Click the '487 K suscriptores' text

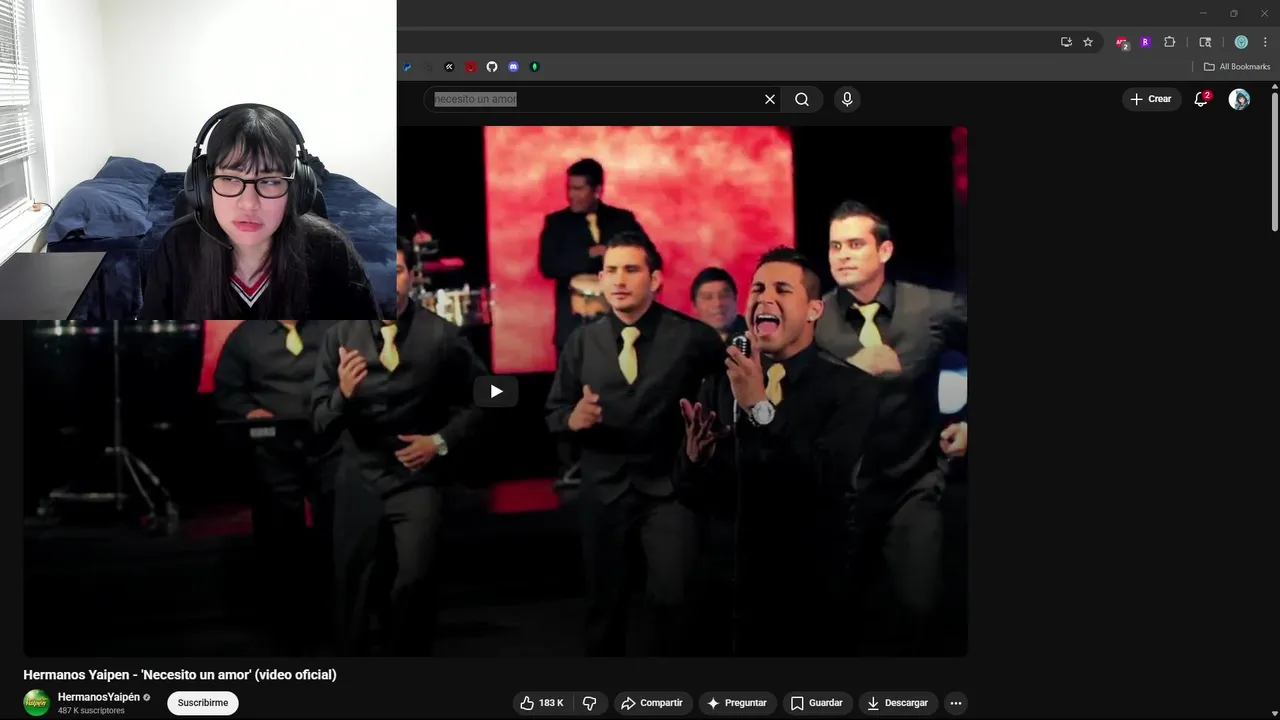pos(91,711)
